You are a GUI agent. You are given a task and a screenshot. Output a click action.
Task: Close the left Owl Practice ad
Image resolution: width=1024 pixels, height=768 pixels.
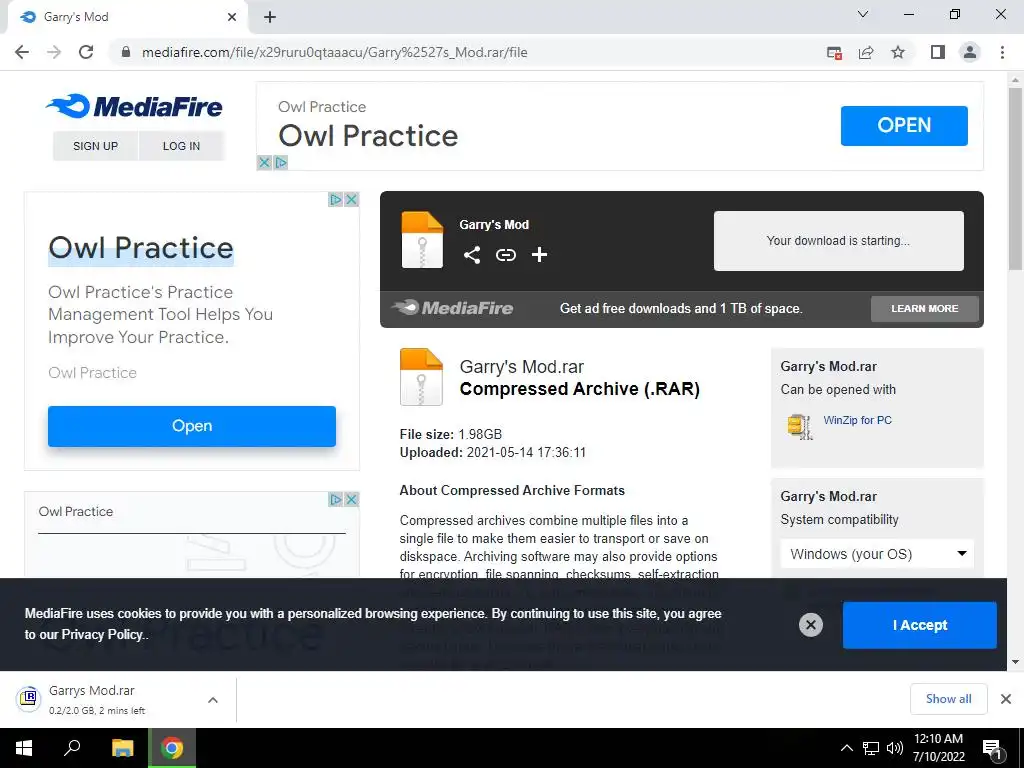(351, 199)
